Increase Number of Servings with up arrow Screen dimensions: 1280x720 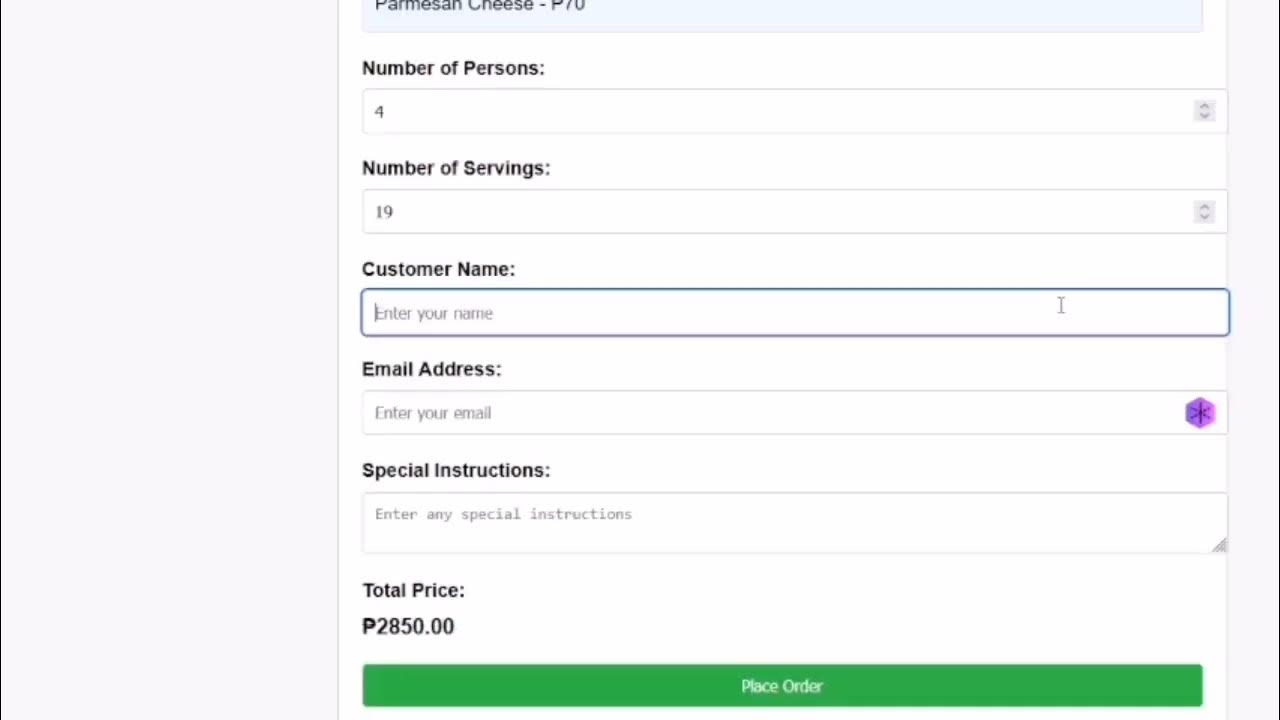pyautogui.click(x=1204, y=206)
